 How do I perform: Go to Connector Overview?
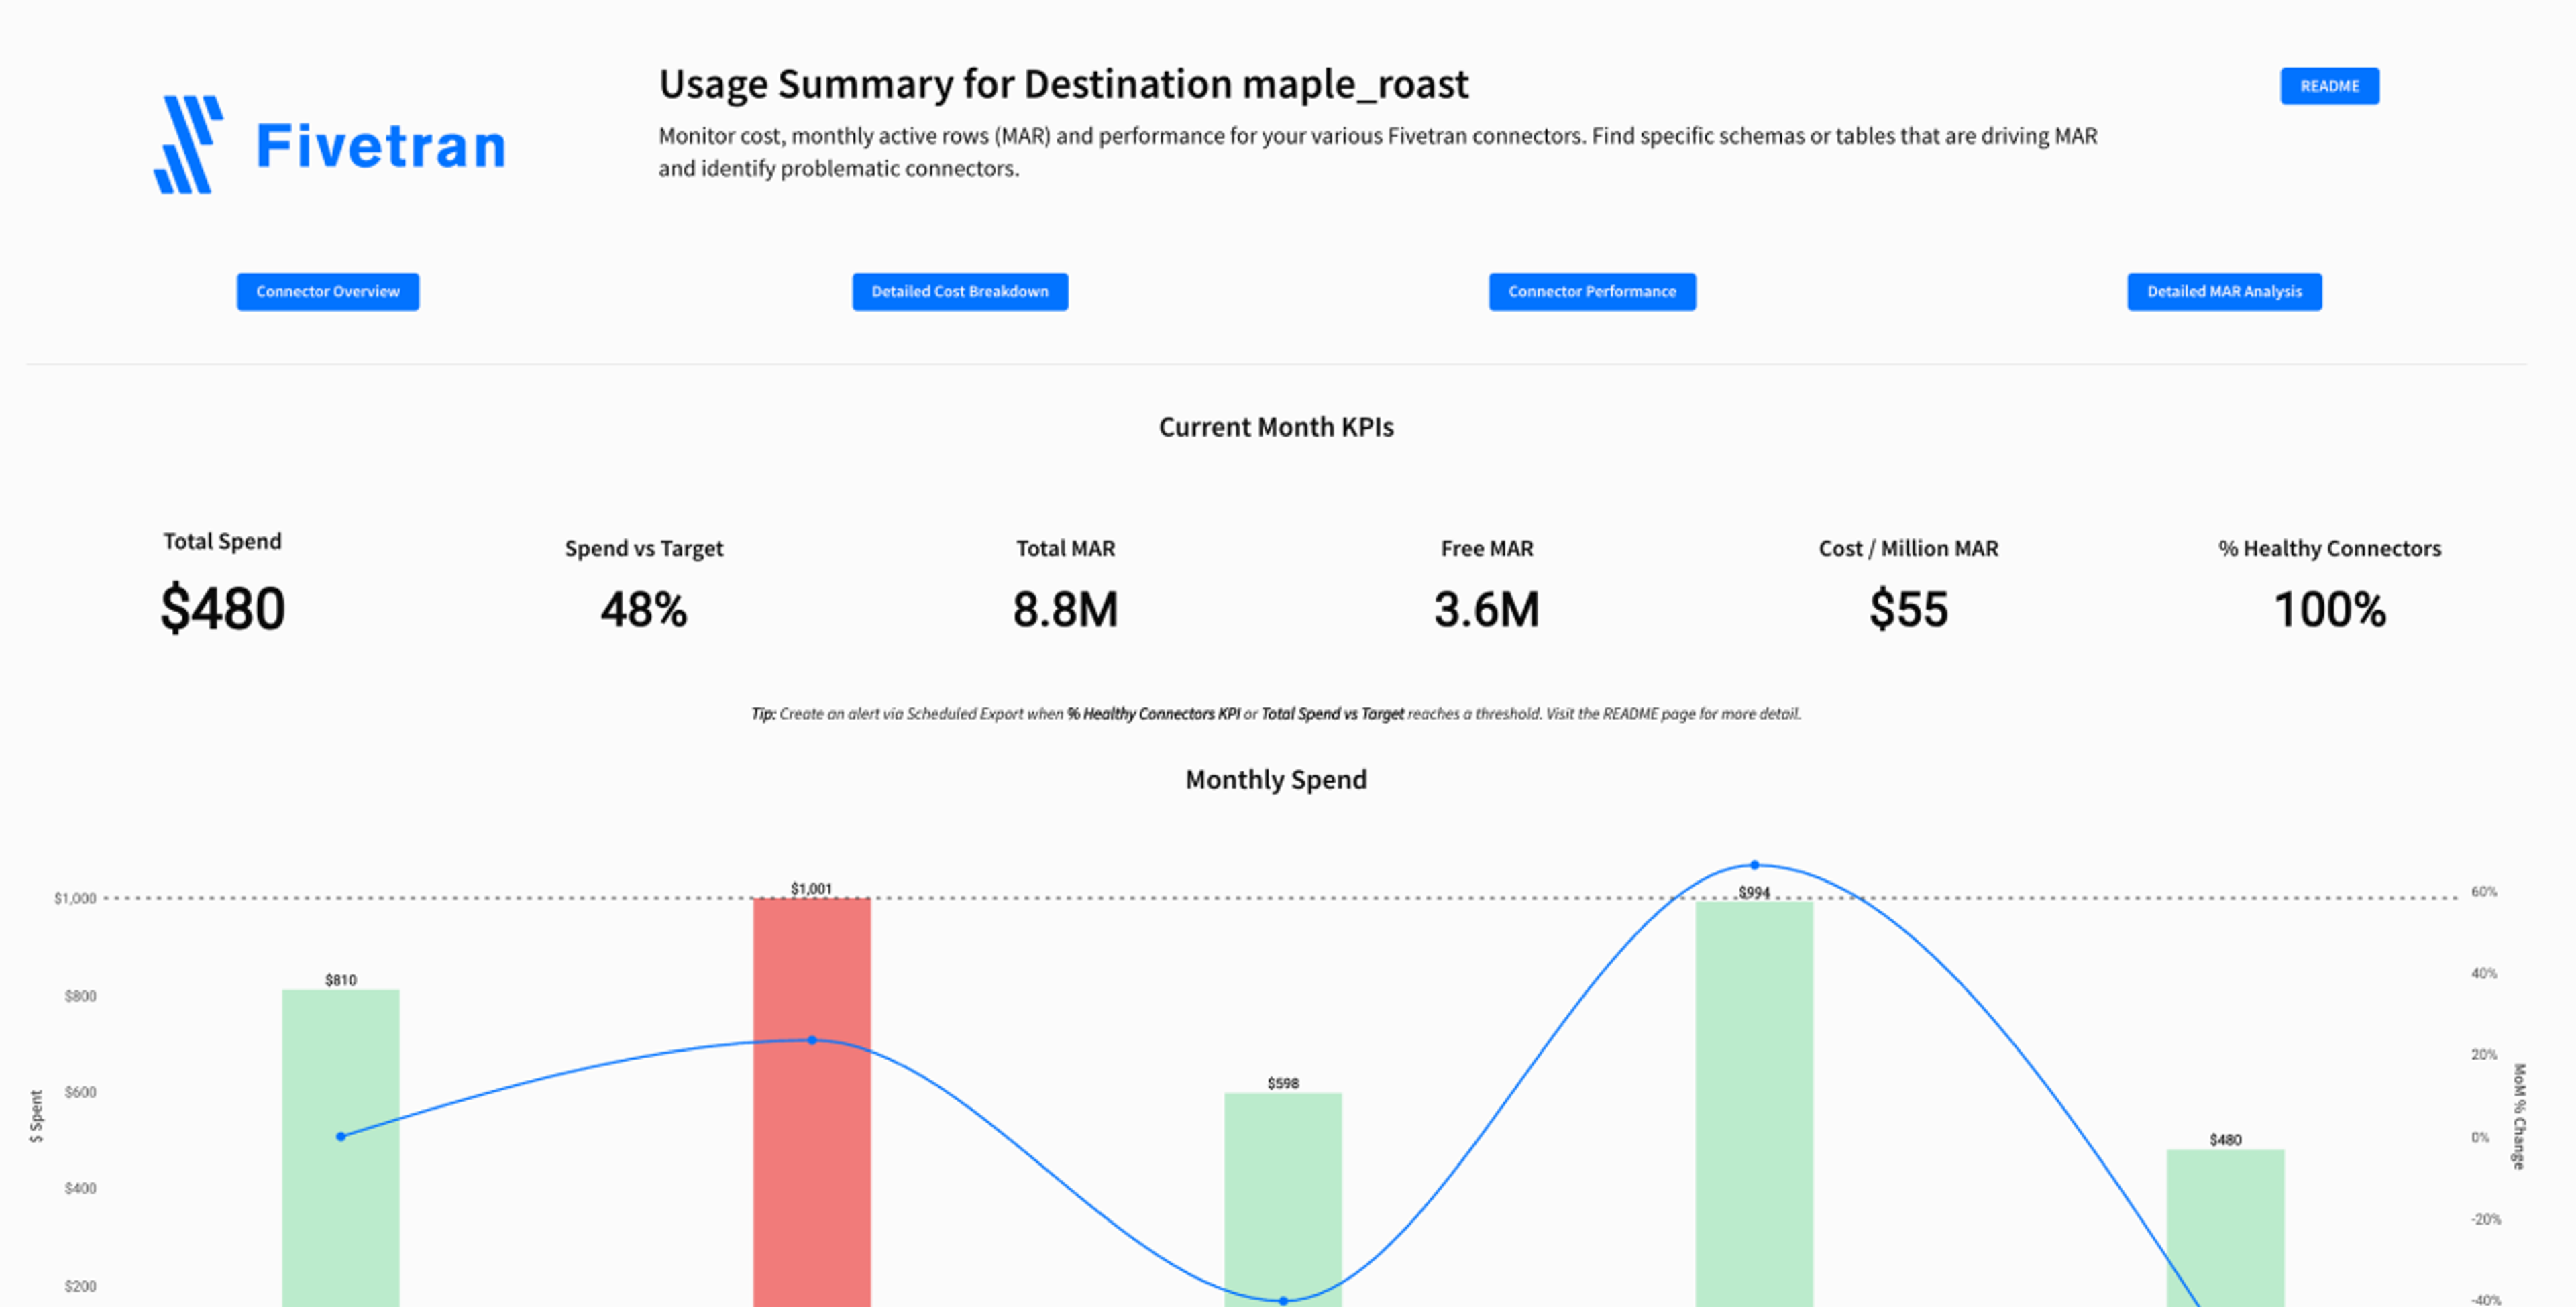tap(328, 292)
